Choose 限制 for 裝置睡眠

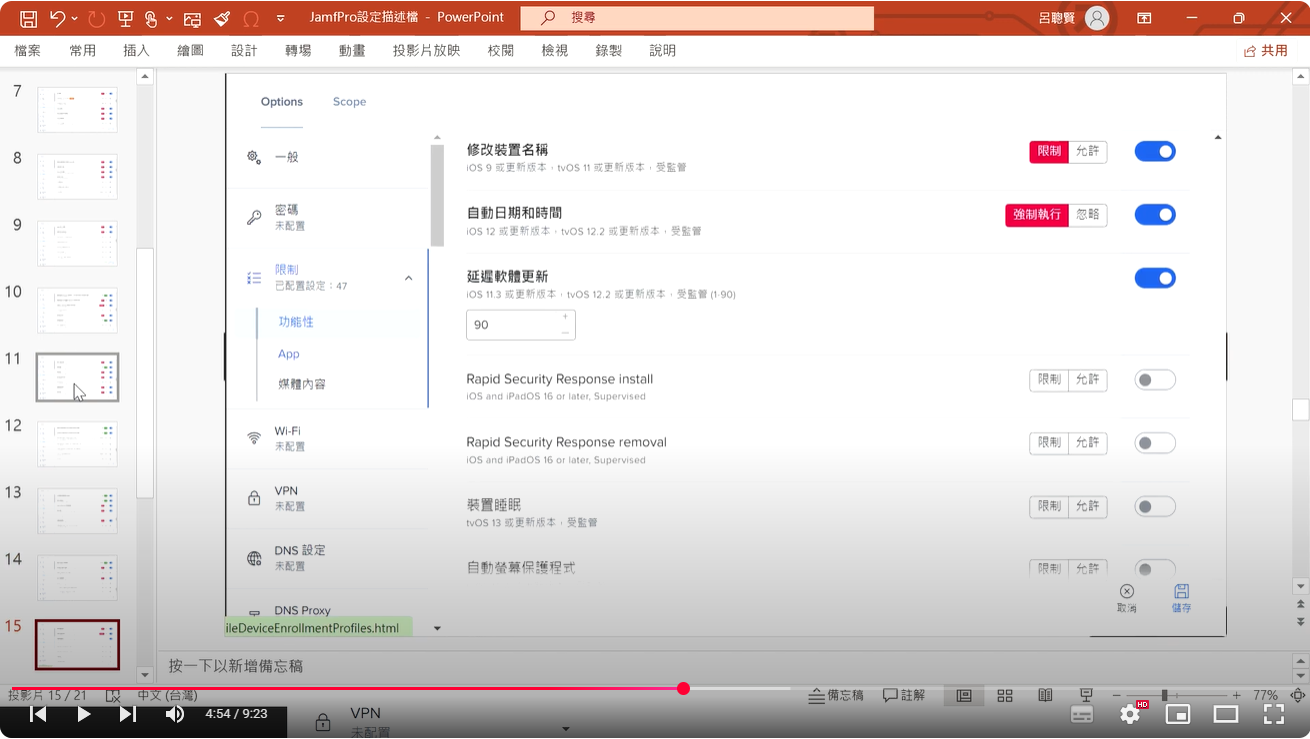1049,507
